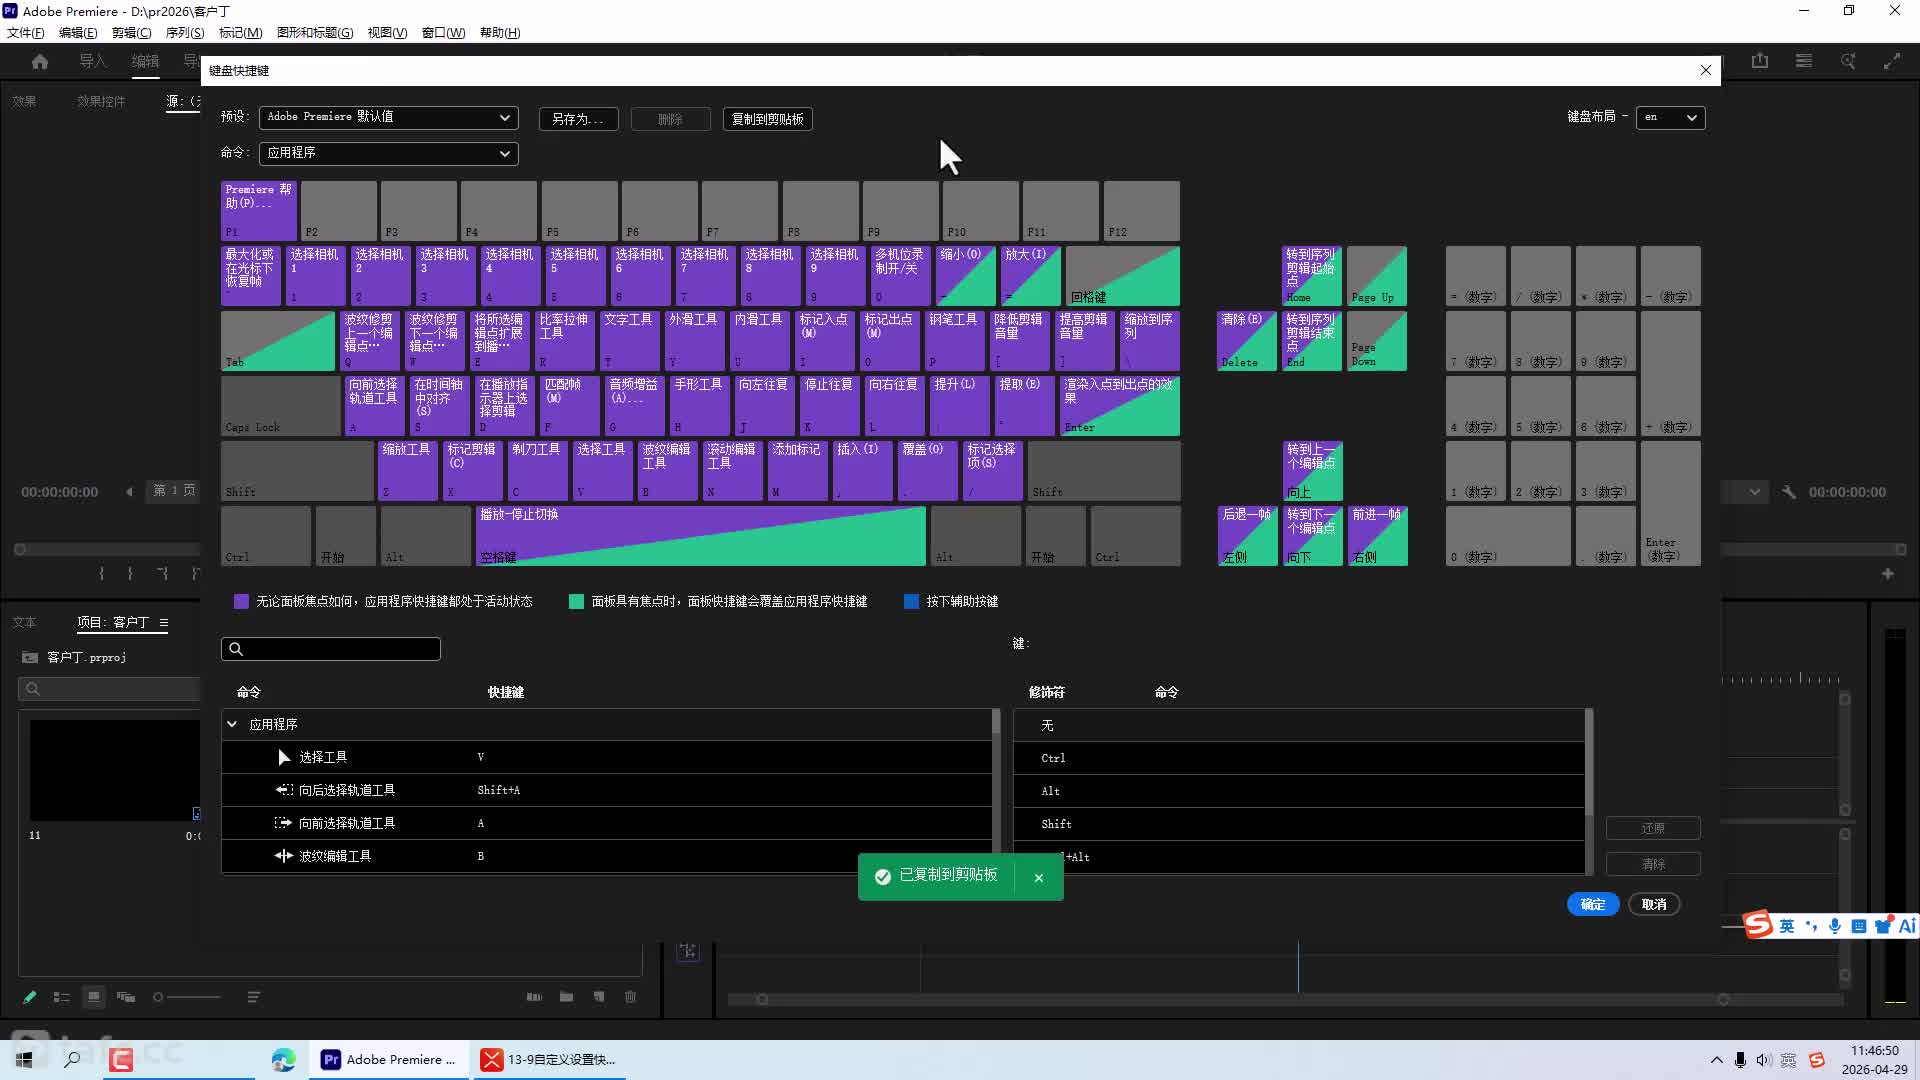The width and height of the screenshot is (1920, 1080).
Task: Click the Sogou S logo on floating IME bar
Action: click(x=1758, y=925)
